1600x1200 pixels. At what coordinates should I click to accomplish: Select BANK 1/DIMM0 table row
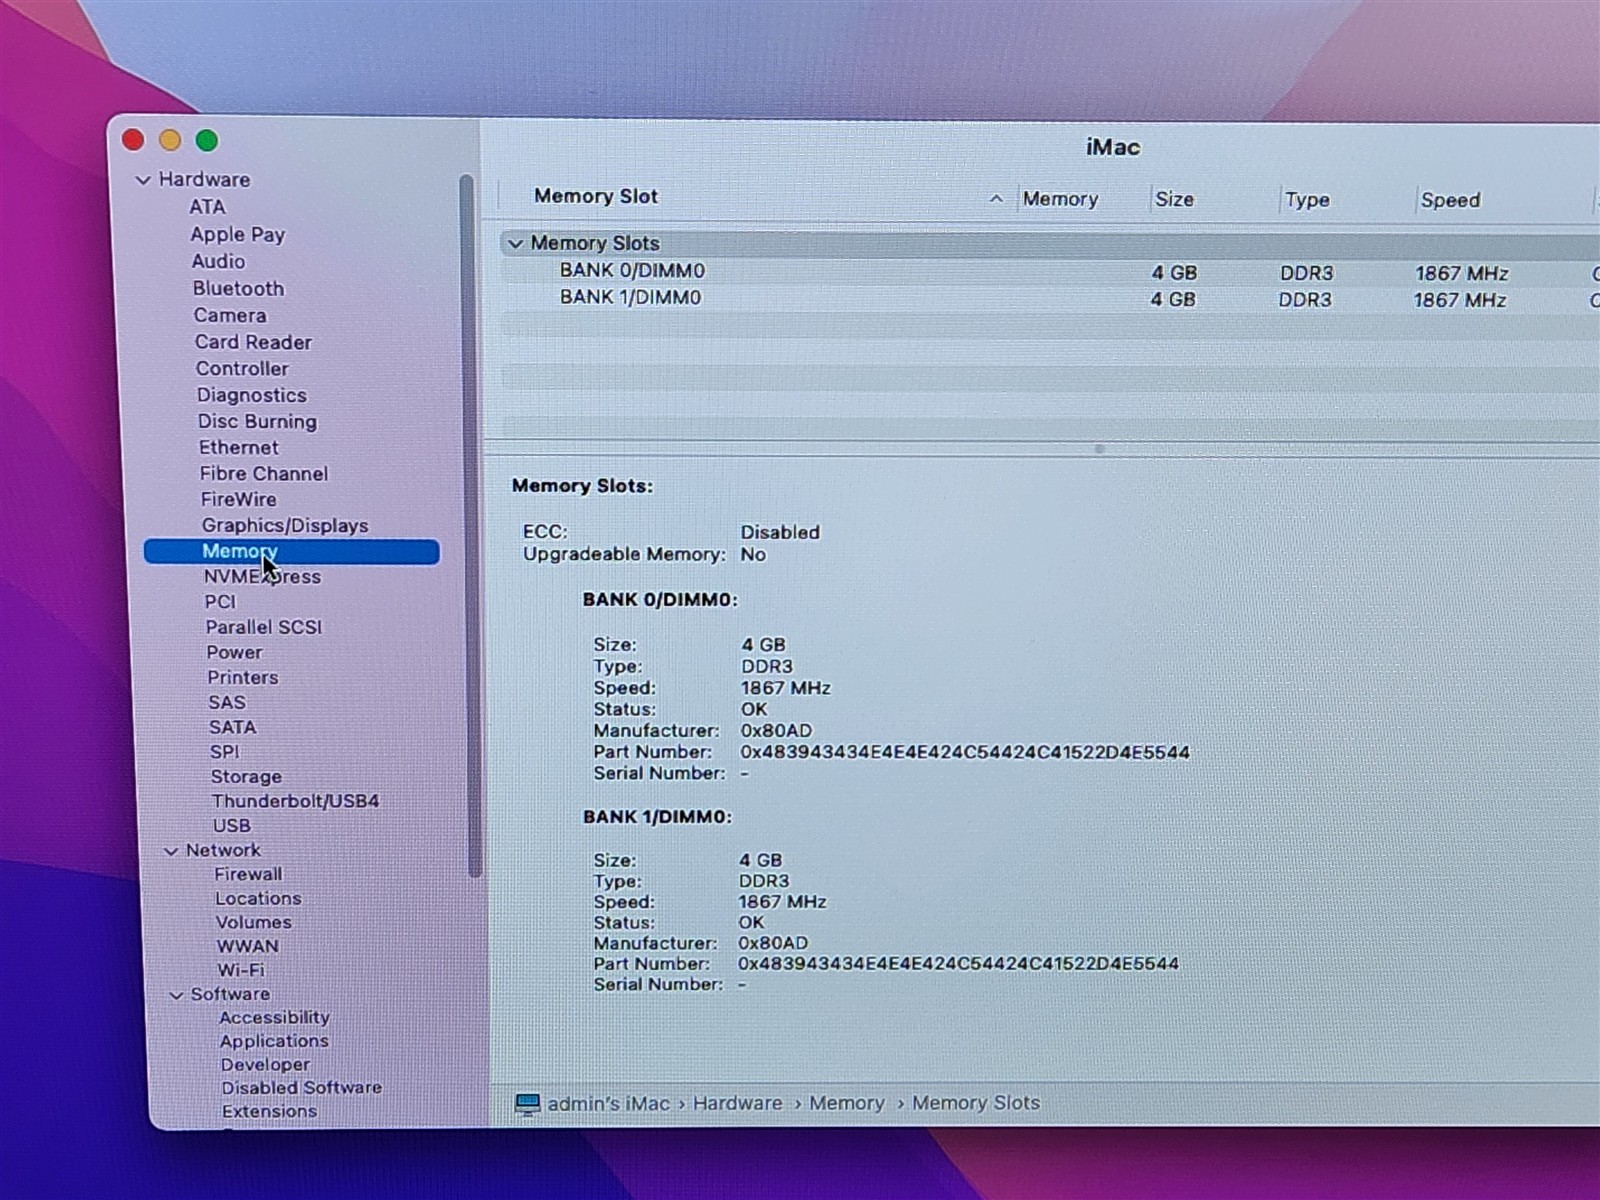[1050, 298]
